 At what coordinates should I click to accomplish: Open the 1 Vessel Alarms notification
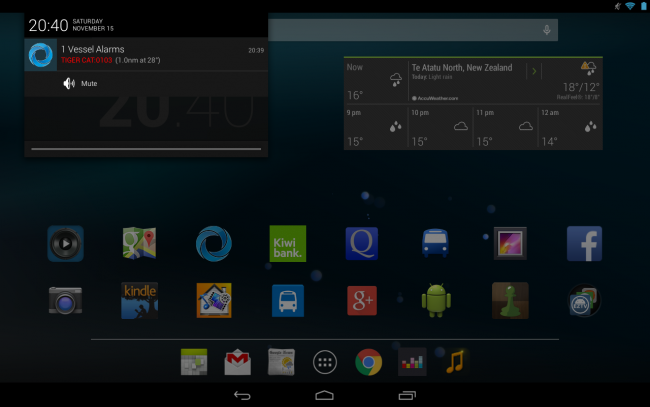tap(146, 55)
